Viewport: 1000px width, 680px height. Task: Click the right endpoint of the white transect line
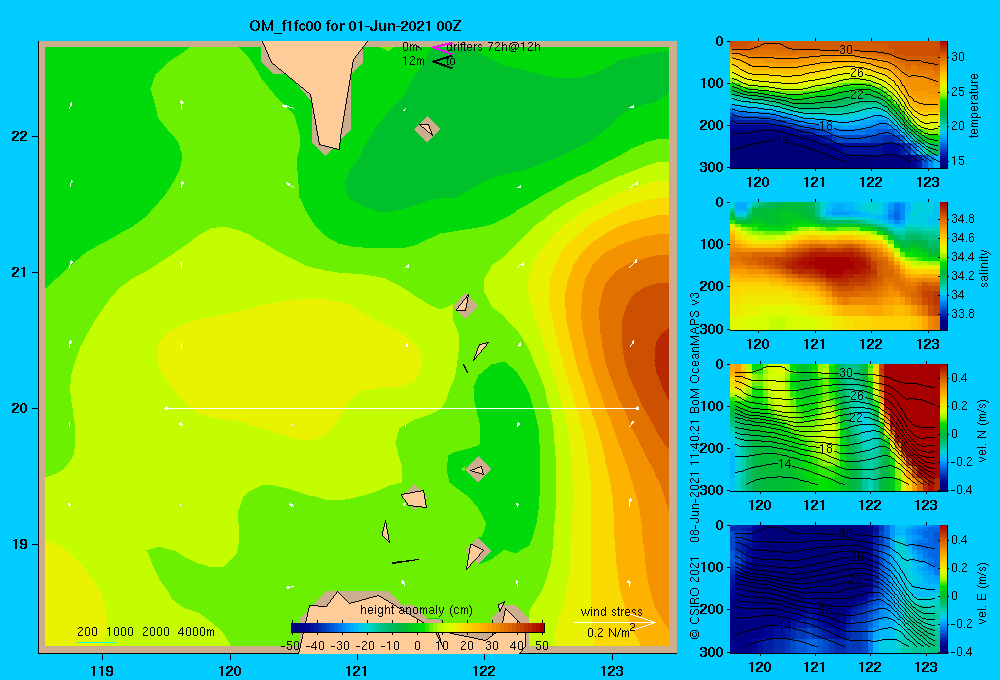point(637,408)
